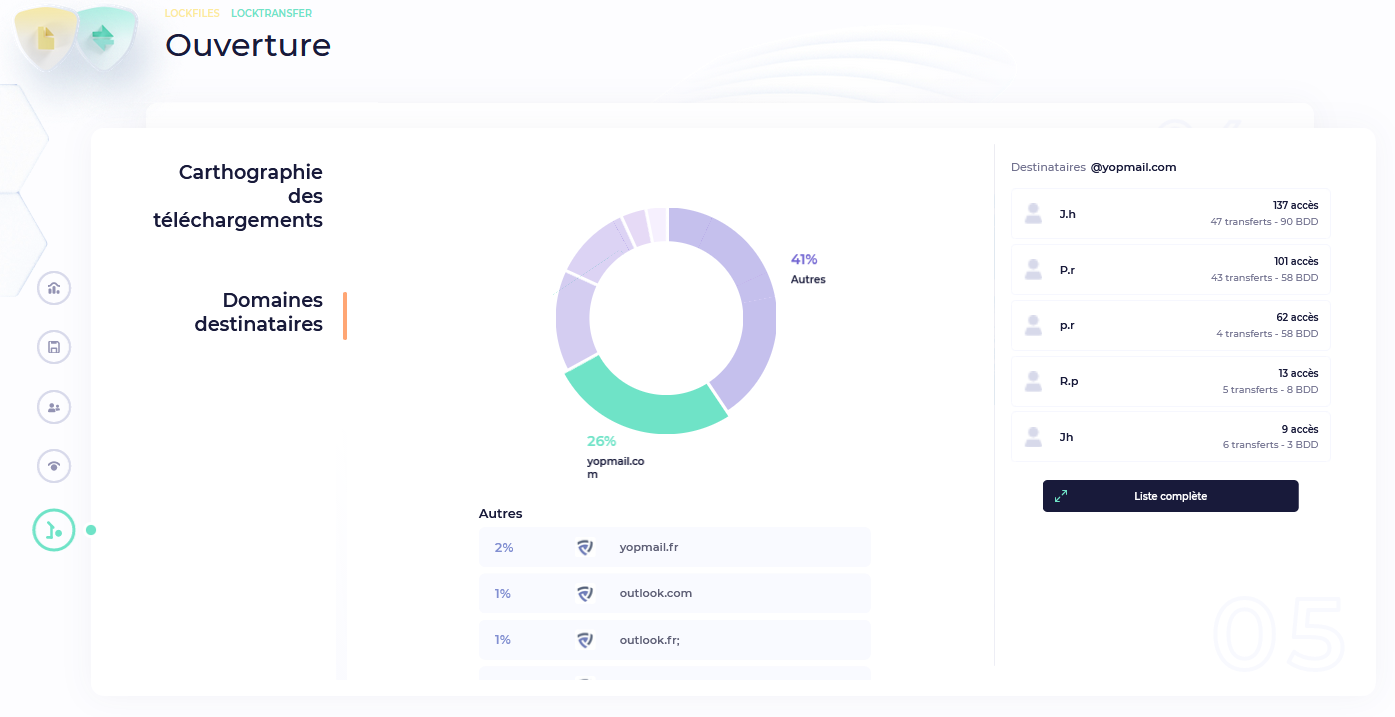This screenshot has width=1395, height=717.
Task: Select the outlook.fr; domain row
Action: pos(674,639)
